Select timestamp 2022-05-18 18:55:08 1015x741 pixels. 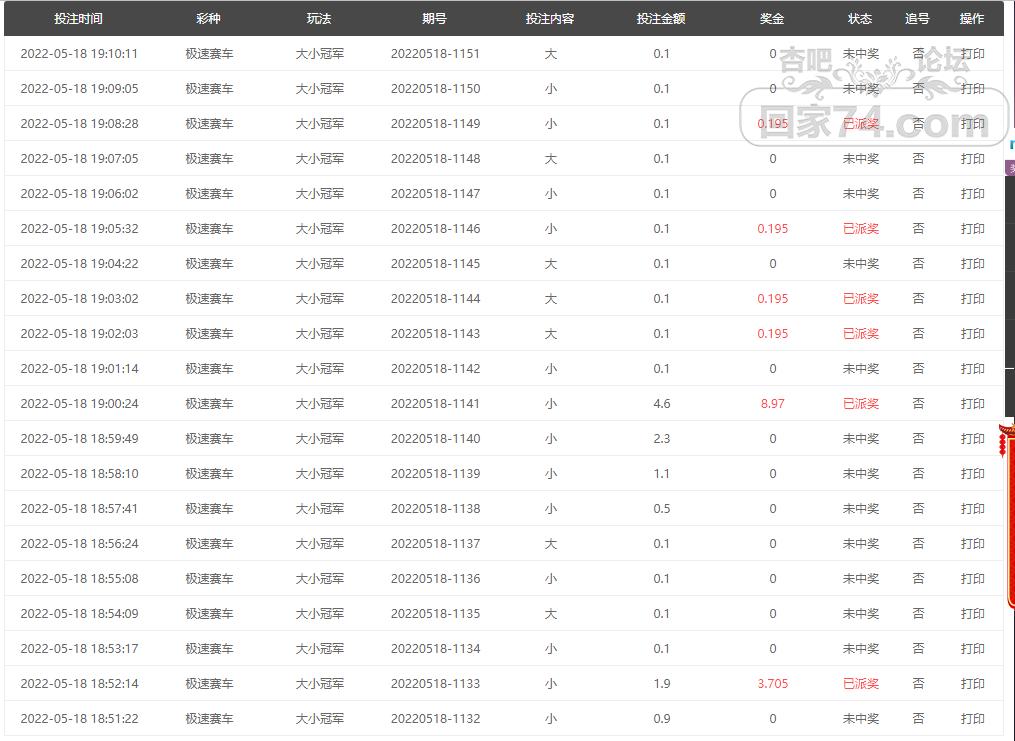pos(79,578)
